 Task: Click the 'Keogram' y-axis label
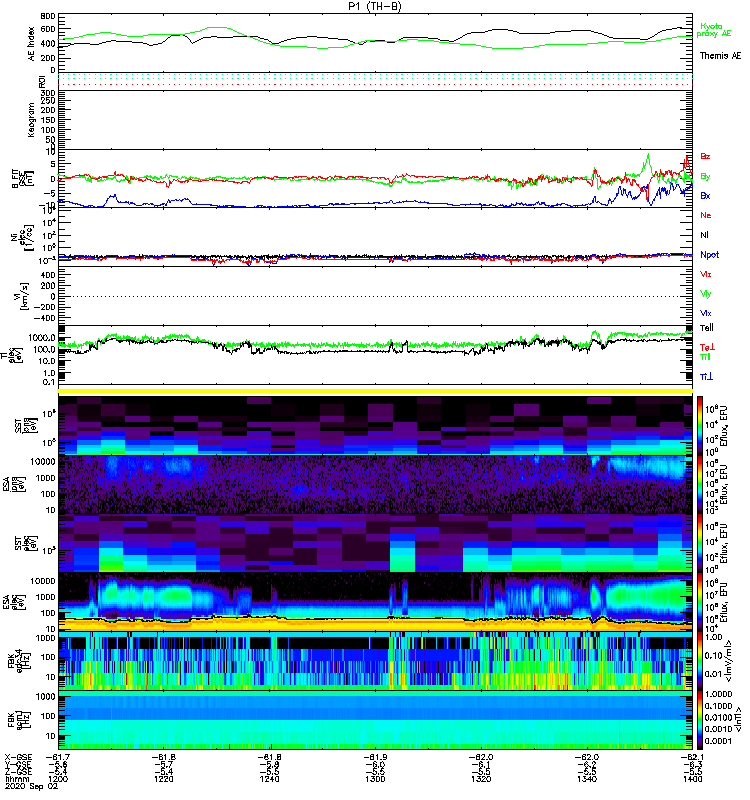32,119
